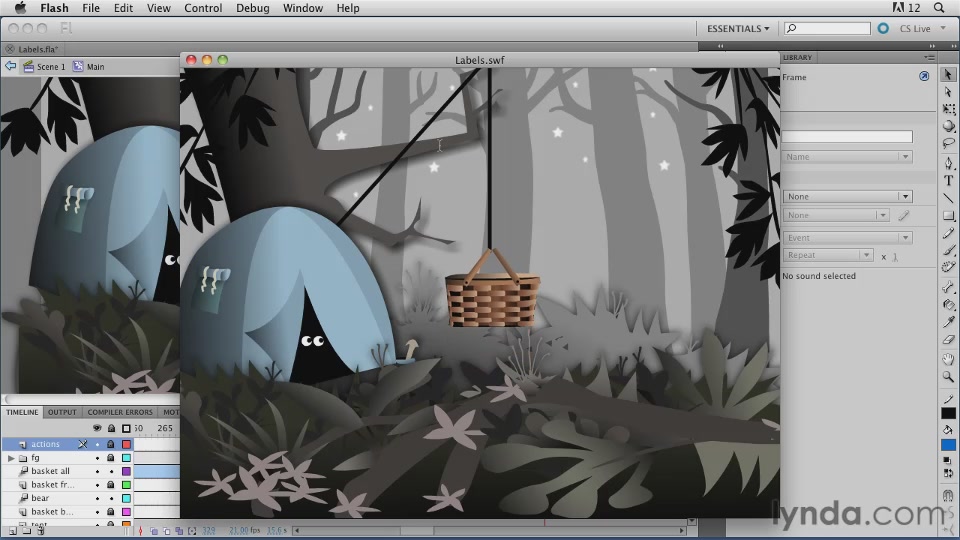960x540 pixels.
Task: Open the Library panel options menu
Action: 929,57
